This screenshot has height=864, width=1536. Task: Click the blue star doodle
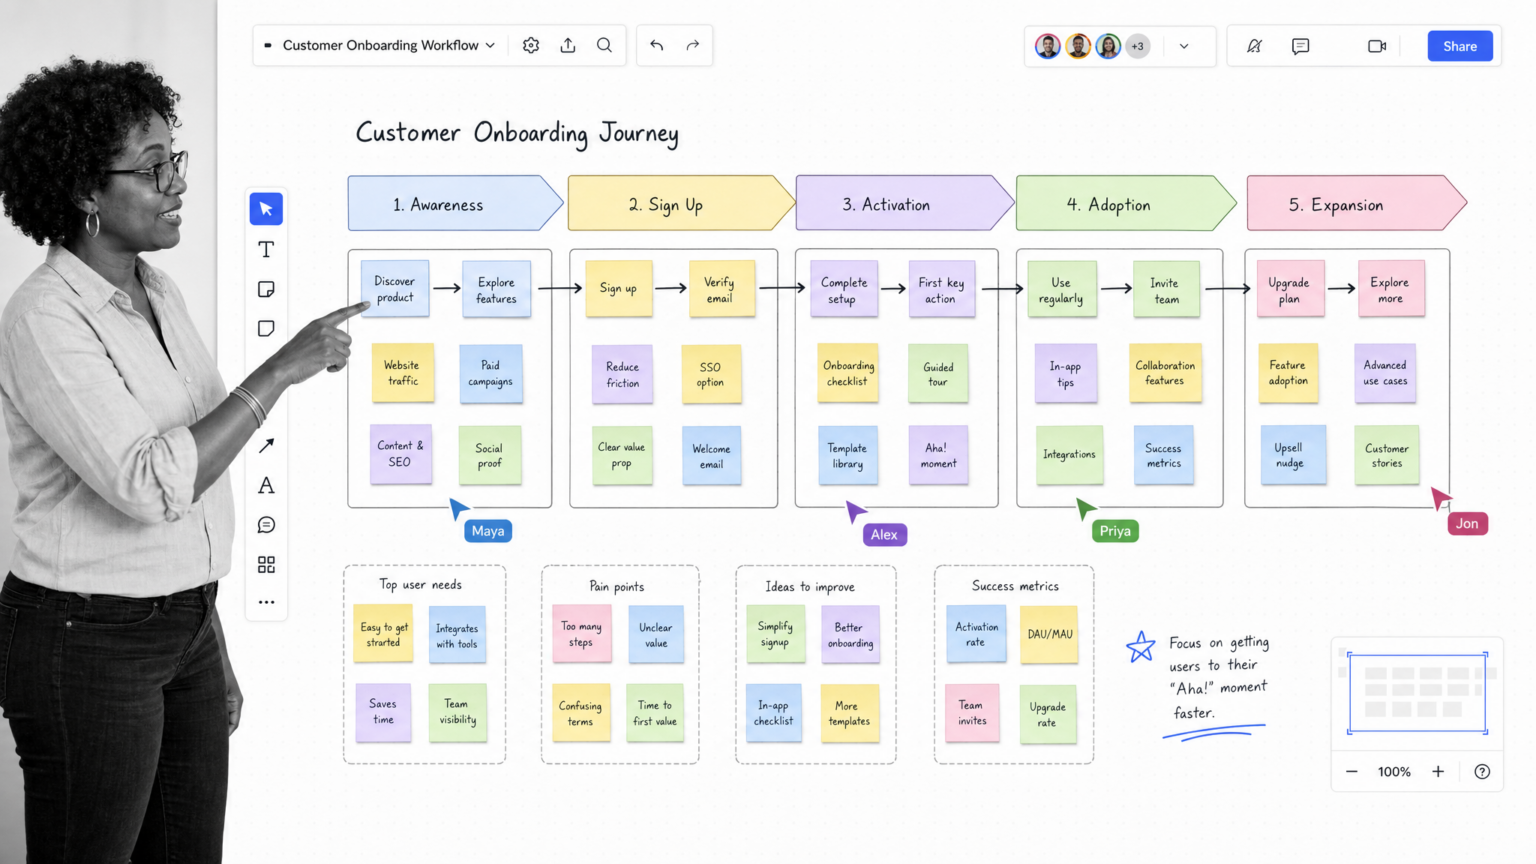tap(1140, 646)
